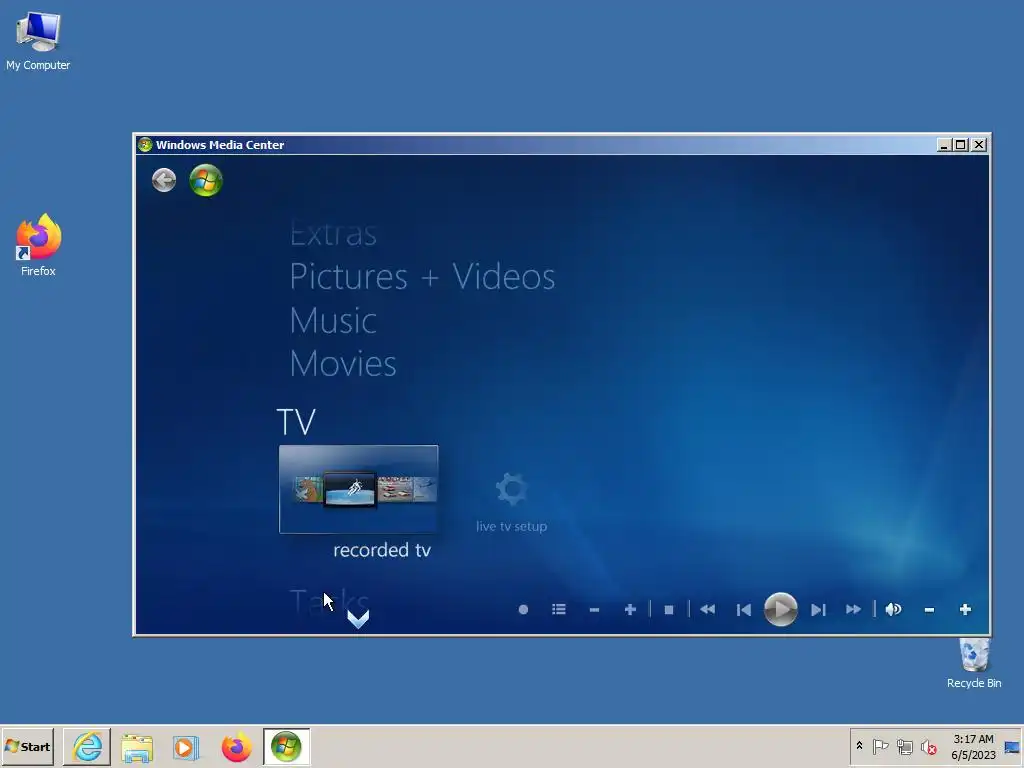Viewport: 1024px width, 768px height.
Task: Minimize the Windows Media Center window
Action: point(943,145)
